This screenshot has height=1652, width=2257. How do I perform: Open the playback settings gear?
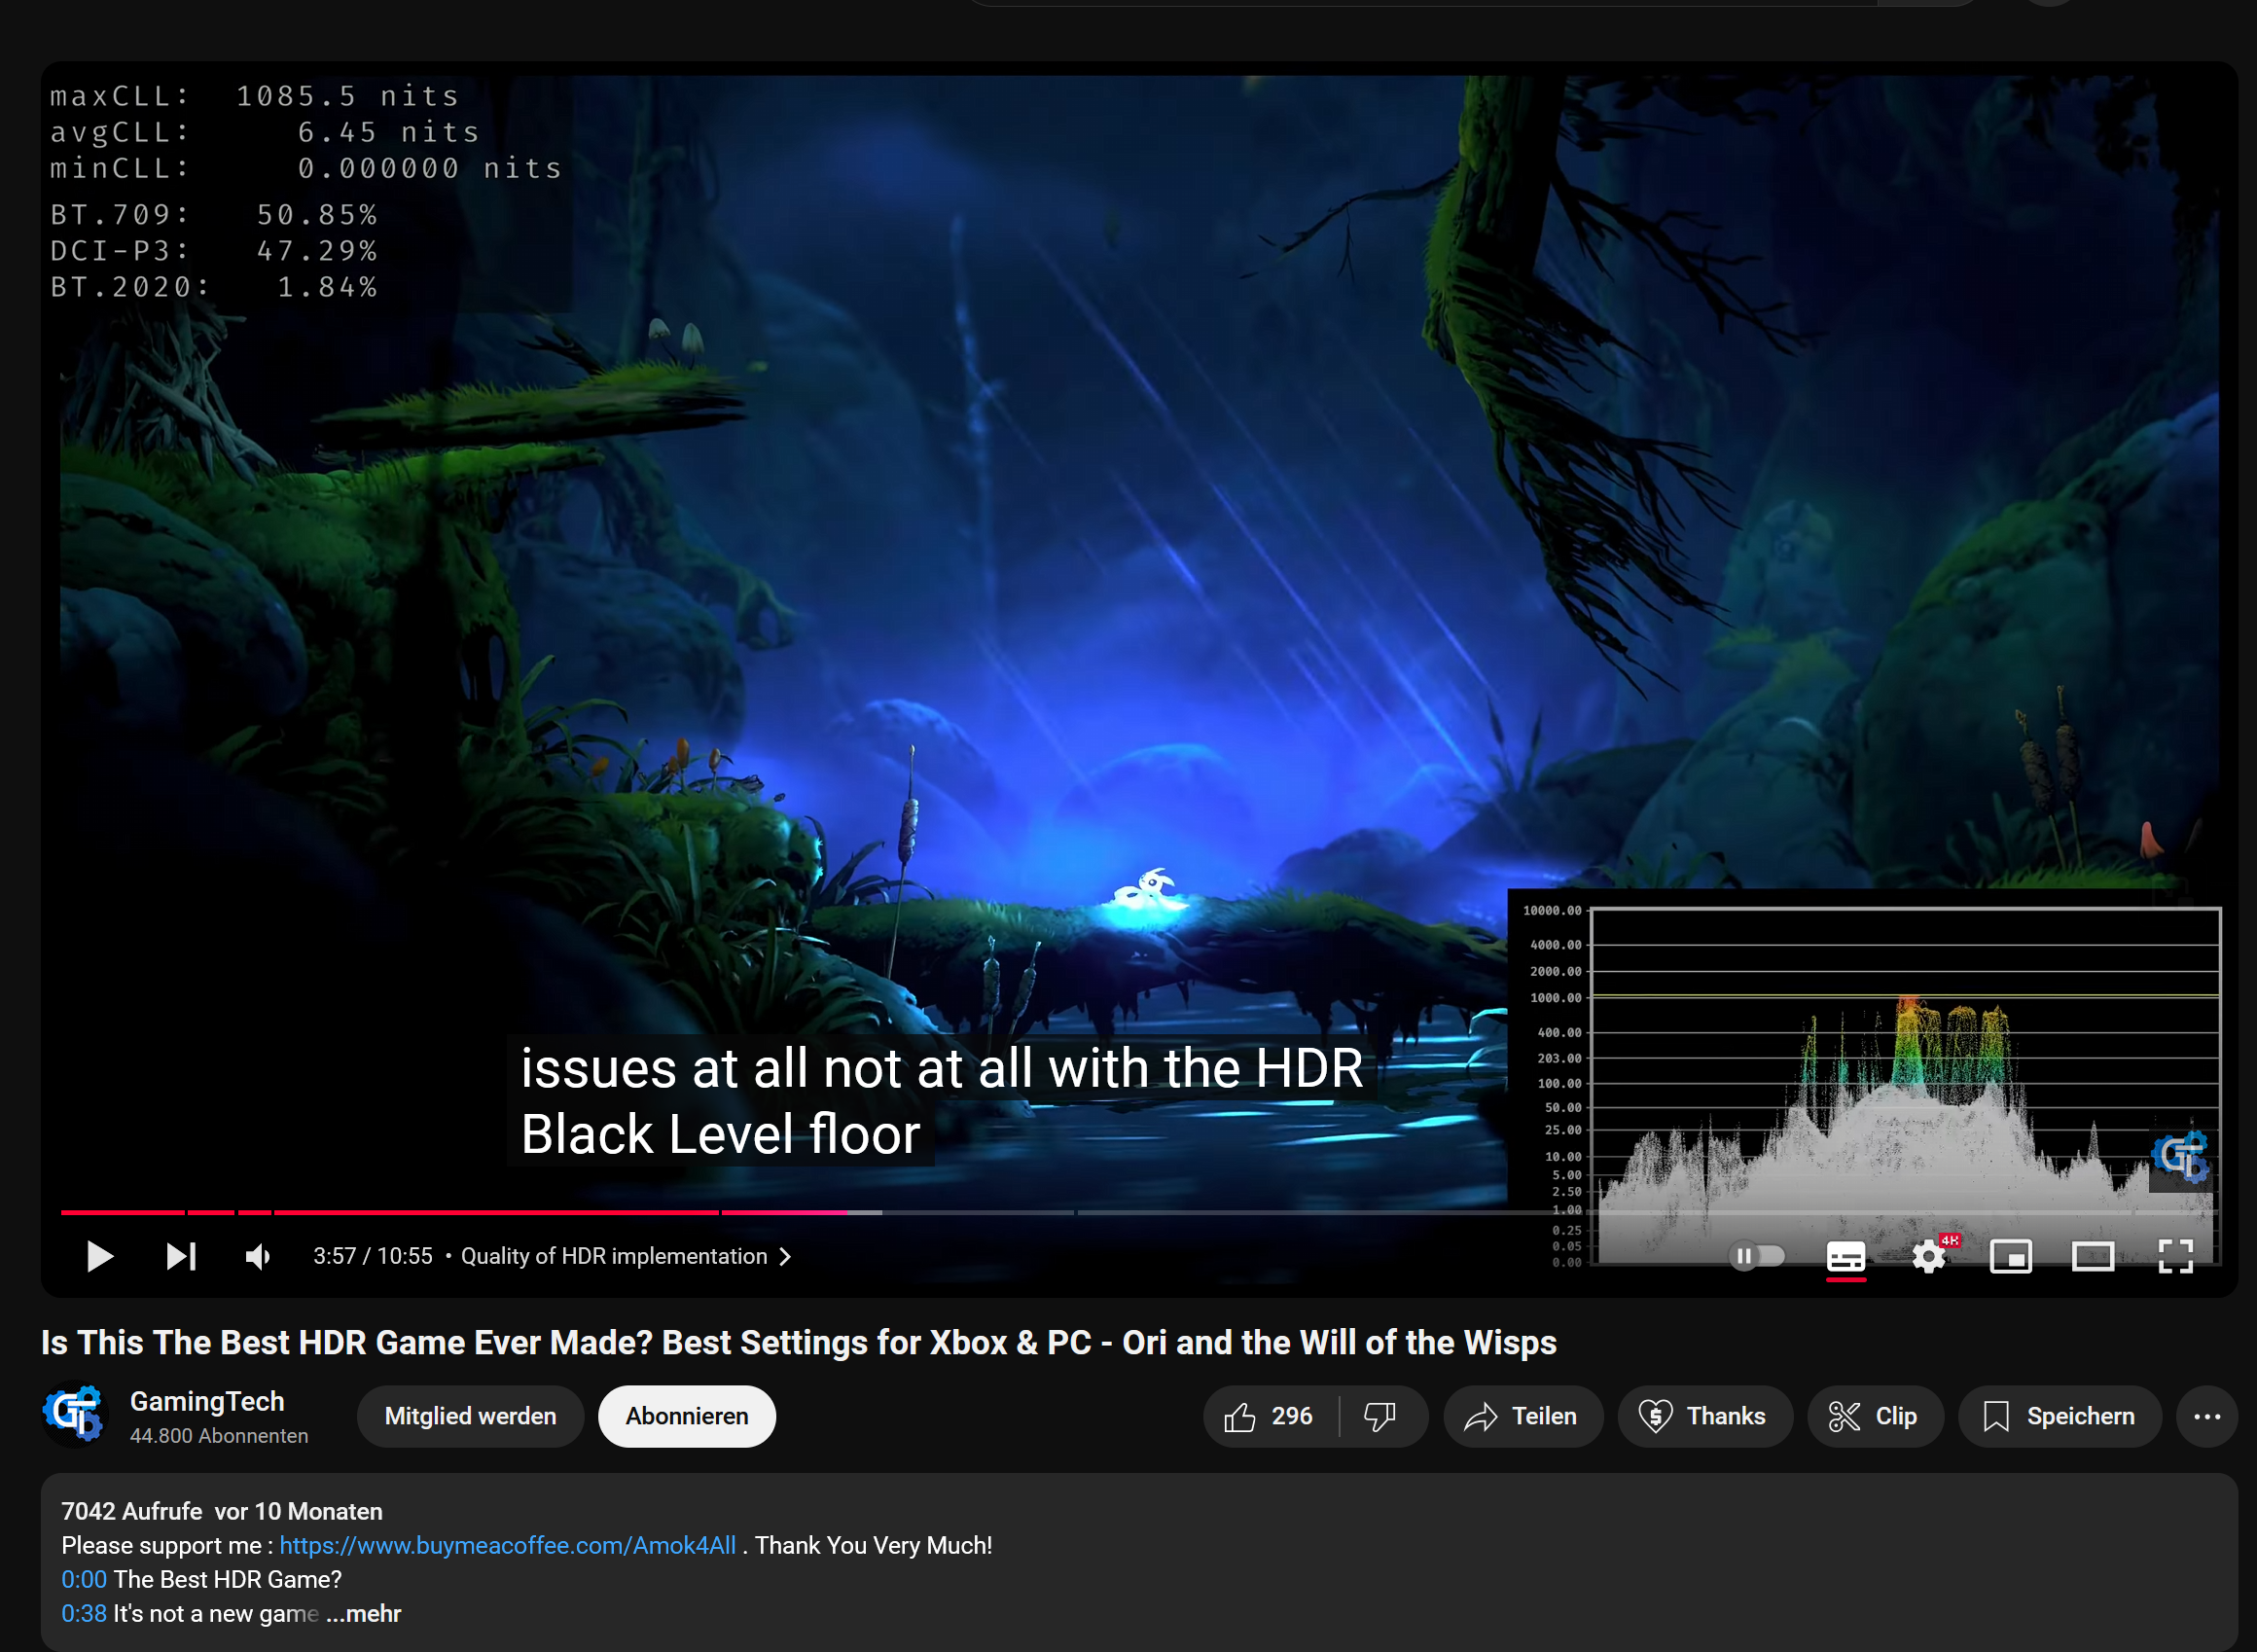[x=1927, y=1257]
